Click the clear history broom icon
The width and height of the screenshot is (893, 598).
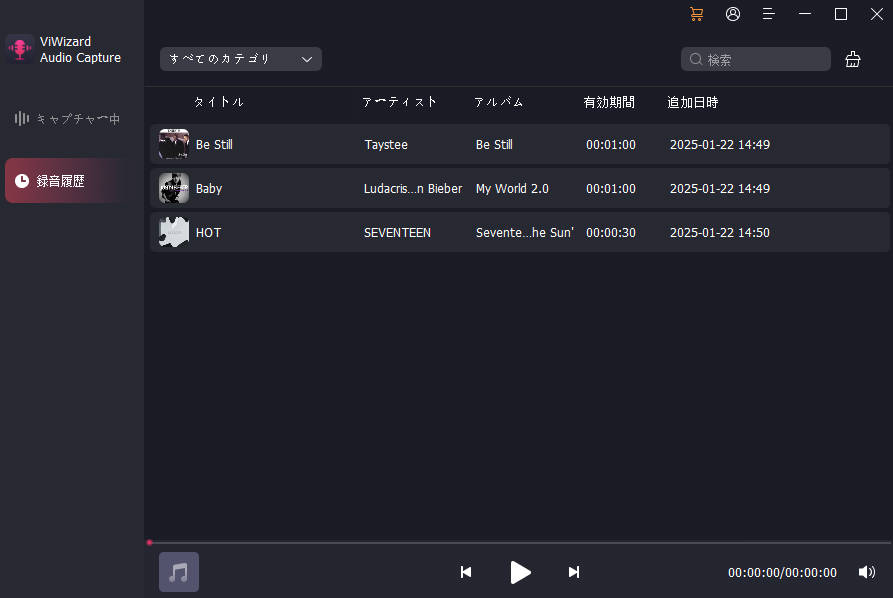853,59
